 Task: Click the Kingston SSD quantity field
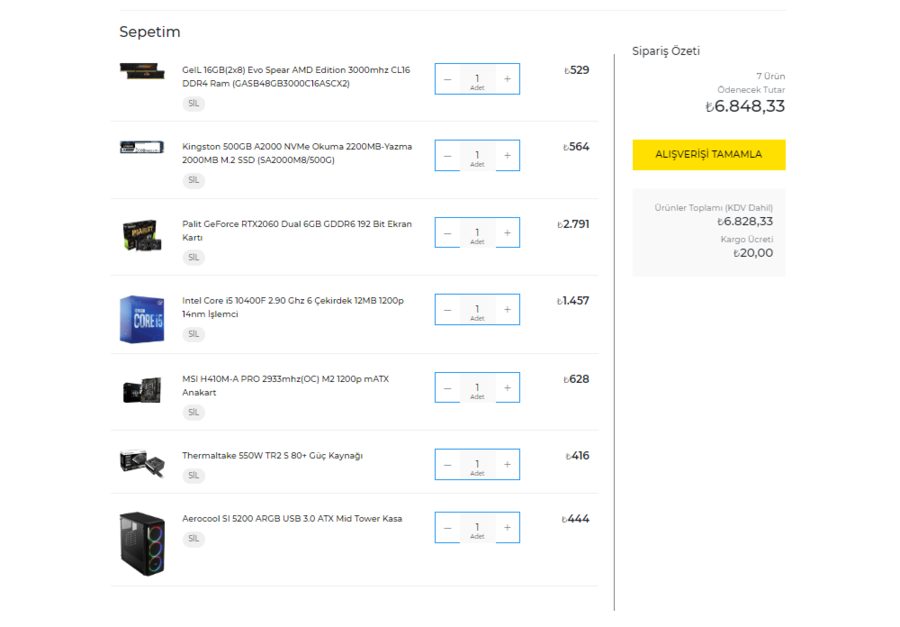point(478,157)
